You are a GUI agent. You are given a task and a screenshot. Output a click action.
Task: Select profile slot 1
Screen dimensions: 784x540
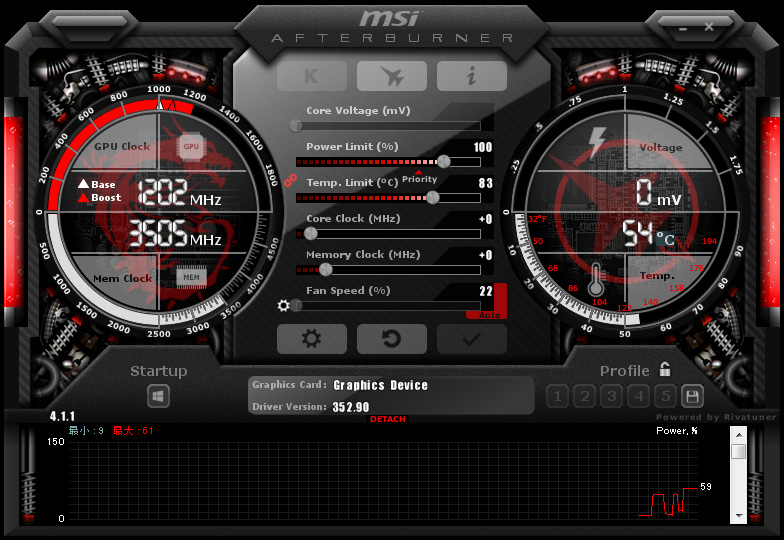click(x=557, y=396)
